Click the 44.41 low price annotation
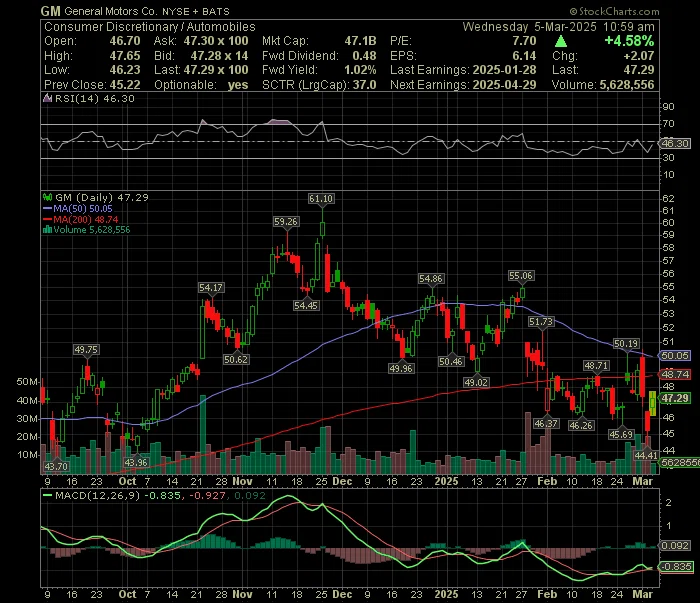 [646, 455]
